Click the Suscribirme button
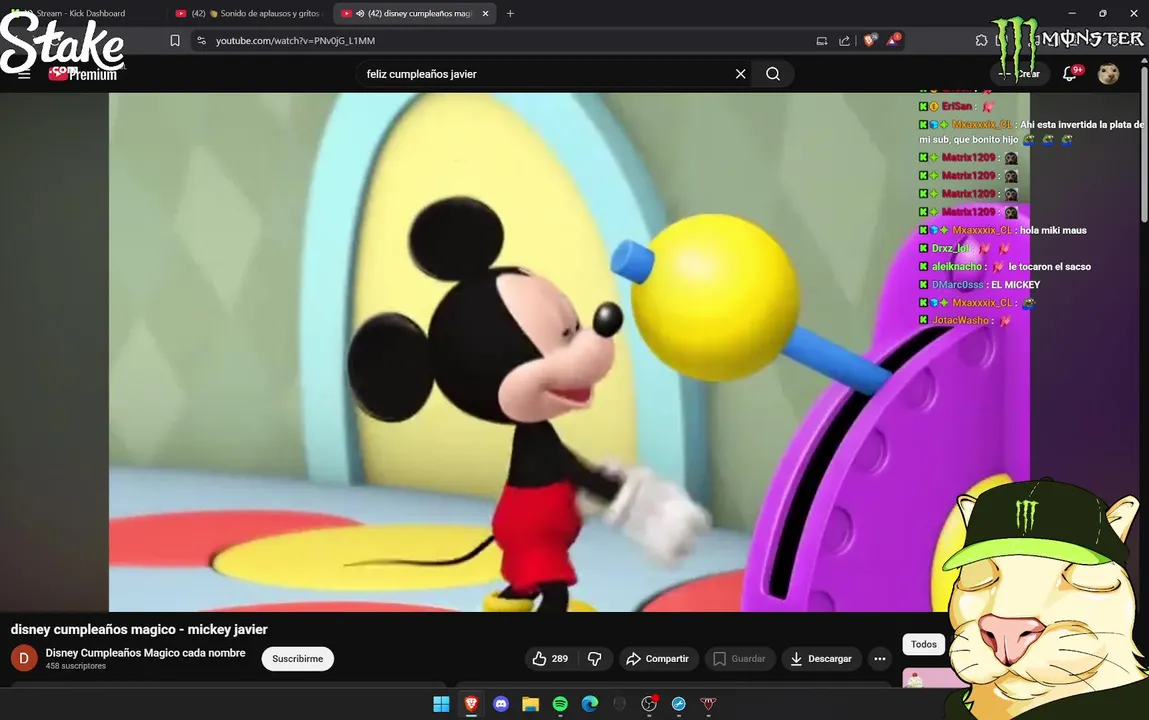Image resolution: width=1149 pixels, height=720 pixels. point(298,658)
